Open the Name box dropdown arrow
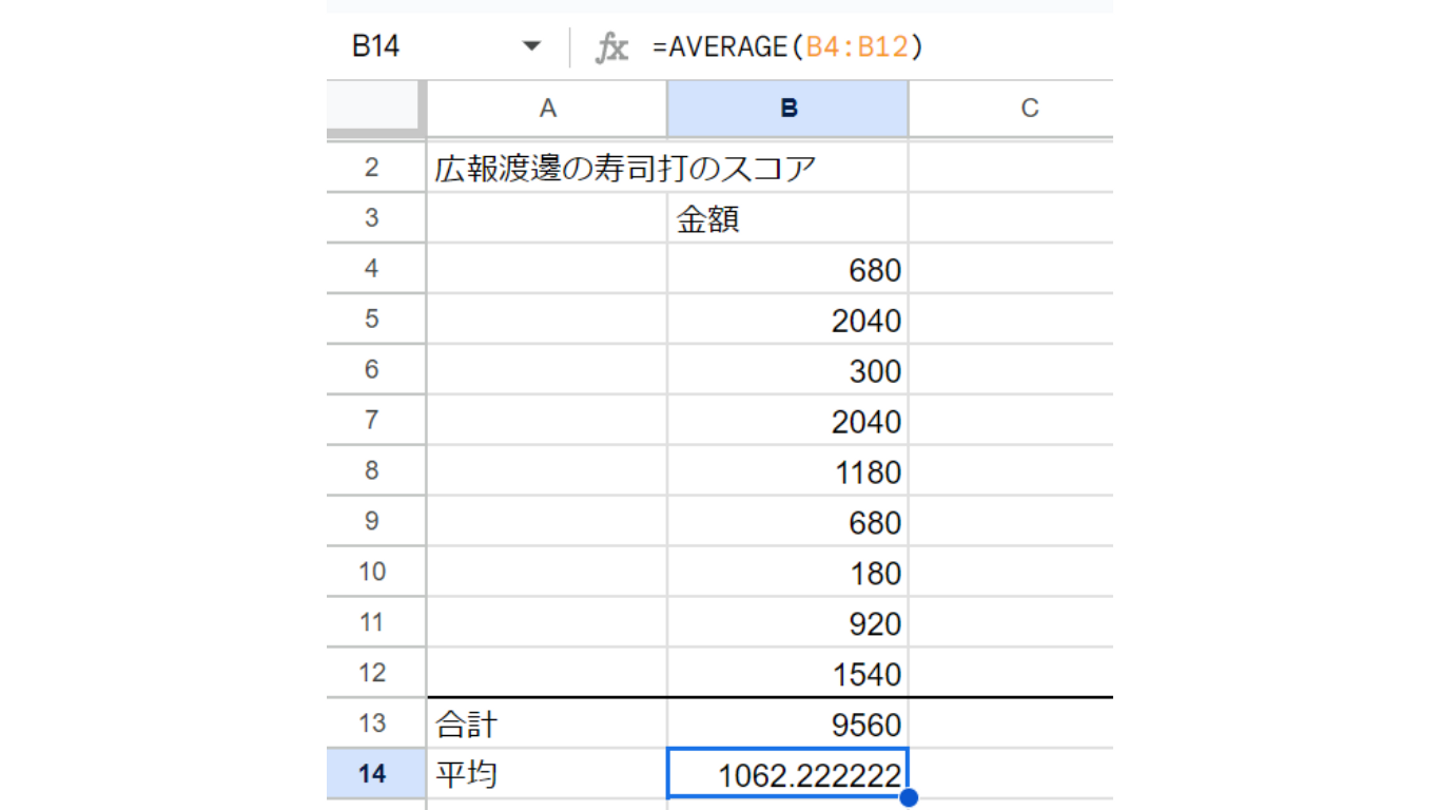 tap(532, 47)
